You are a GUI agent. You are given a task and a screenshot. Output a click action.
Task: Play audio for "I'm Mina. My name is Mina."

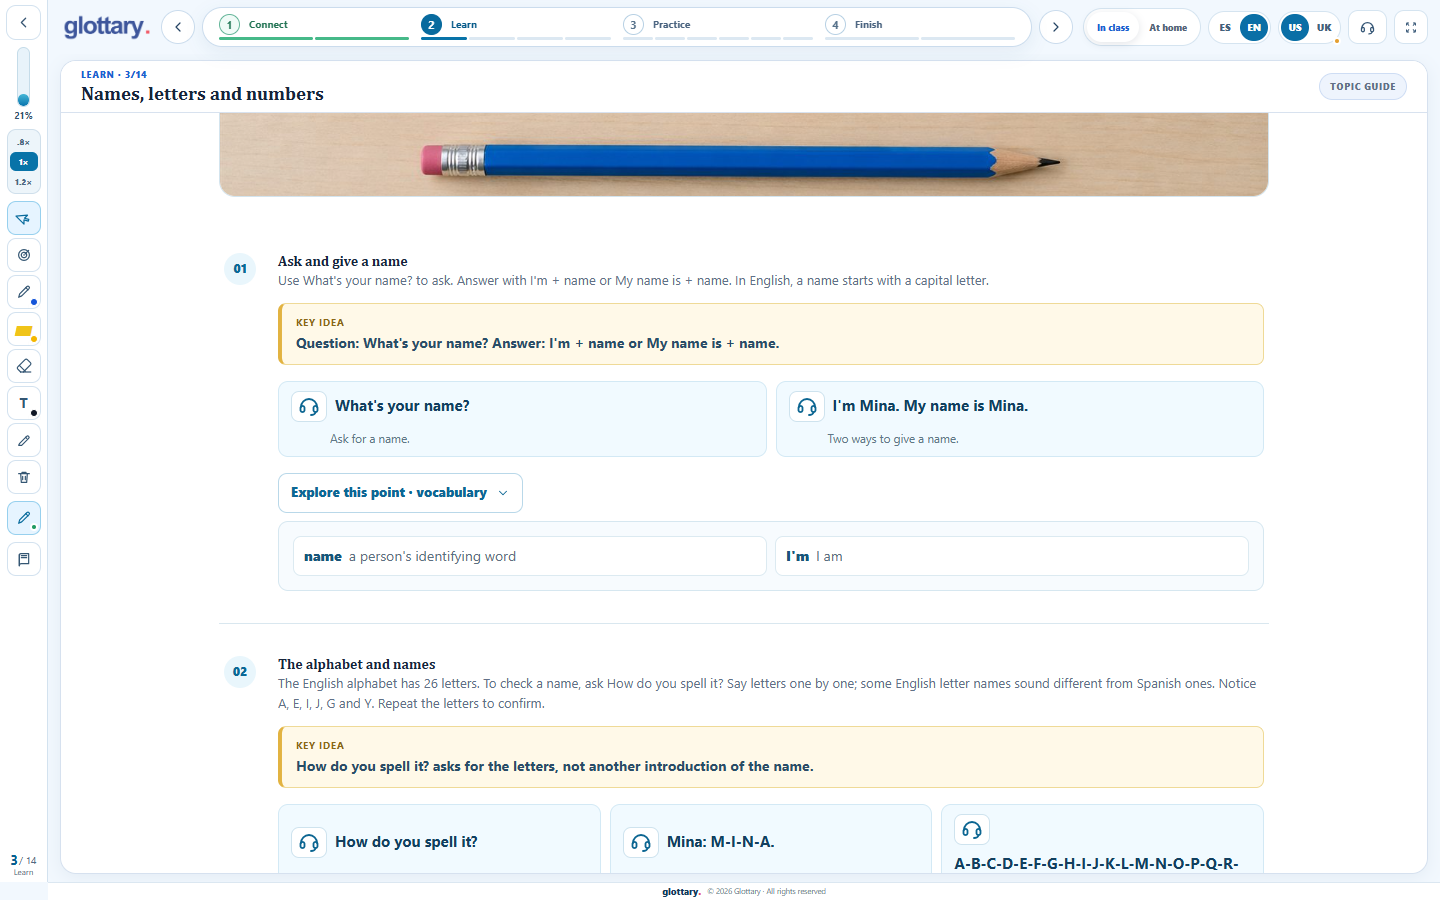click(807, 406)
